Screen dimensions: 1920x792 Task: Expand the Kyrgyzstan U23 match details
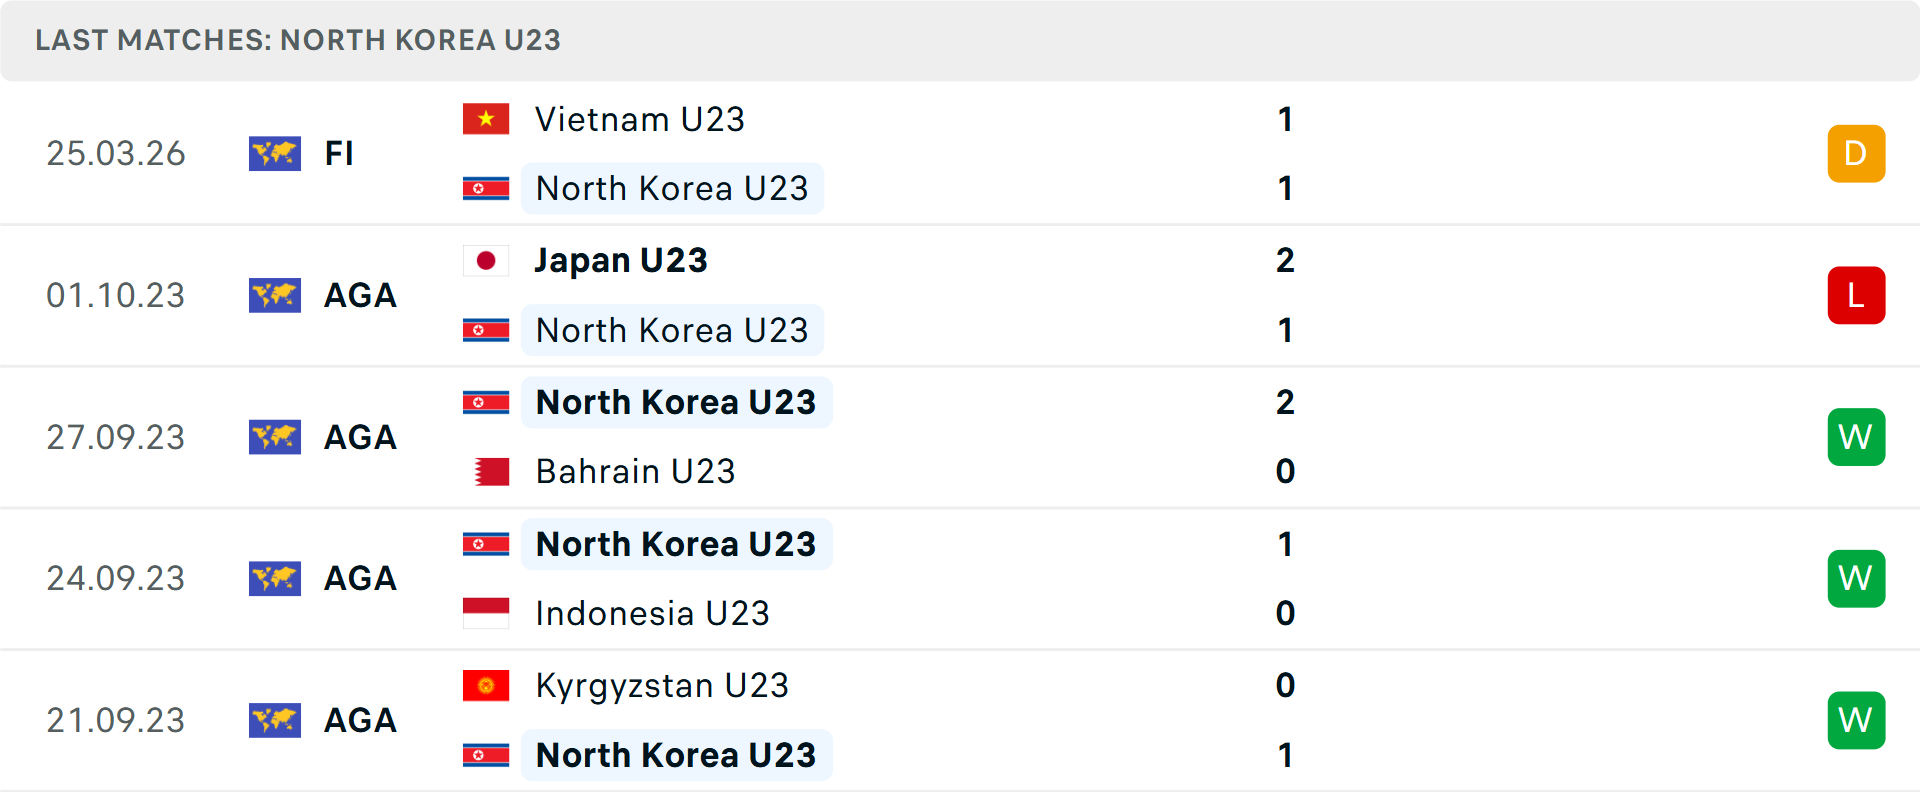(x=960, y=720)
